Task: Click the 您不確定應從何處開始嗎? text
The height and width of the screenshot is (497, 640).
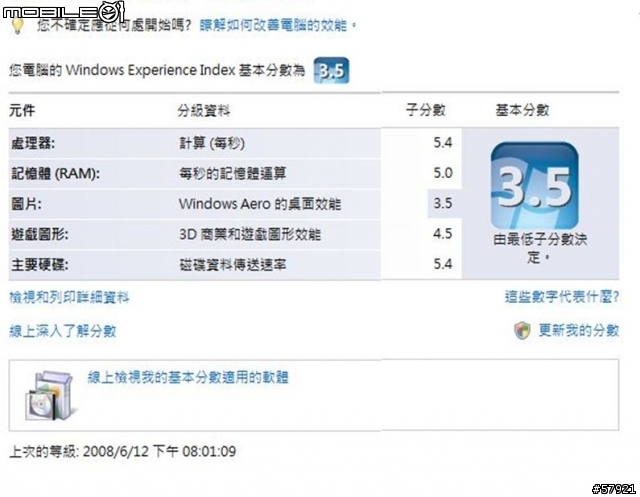Action: click(x=114, y=25)
